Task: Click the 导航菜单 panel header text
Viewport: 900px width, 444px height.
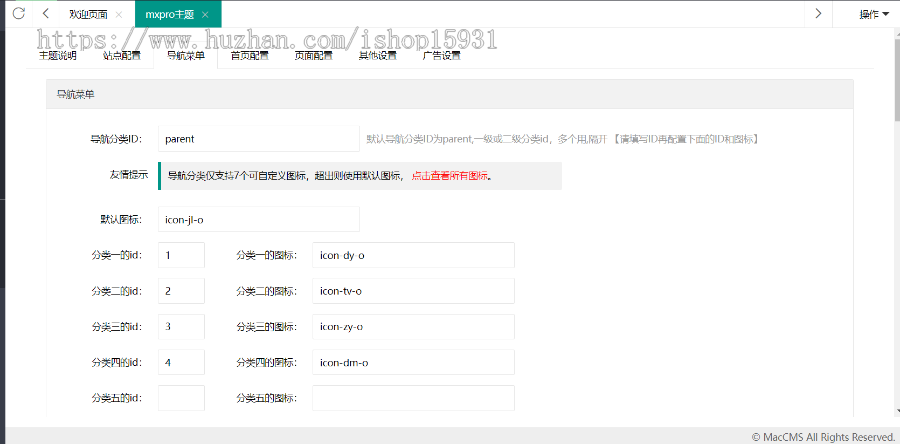Action: pos(75,95)
